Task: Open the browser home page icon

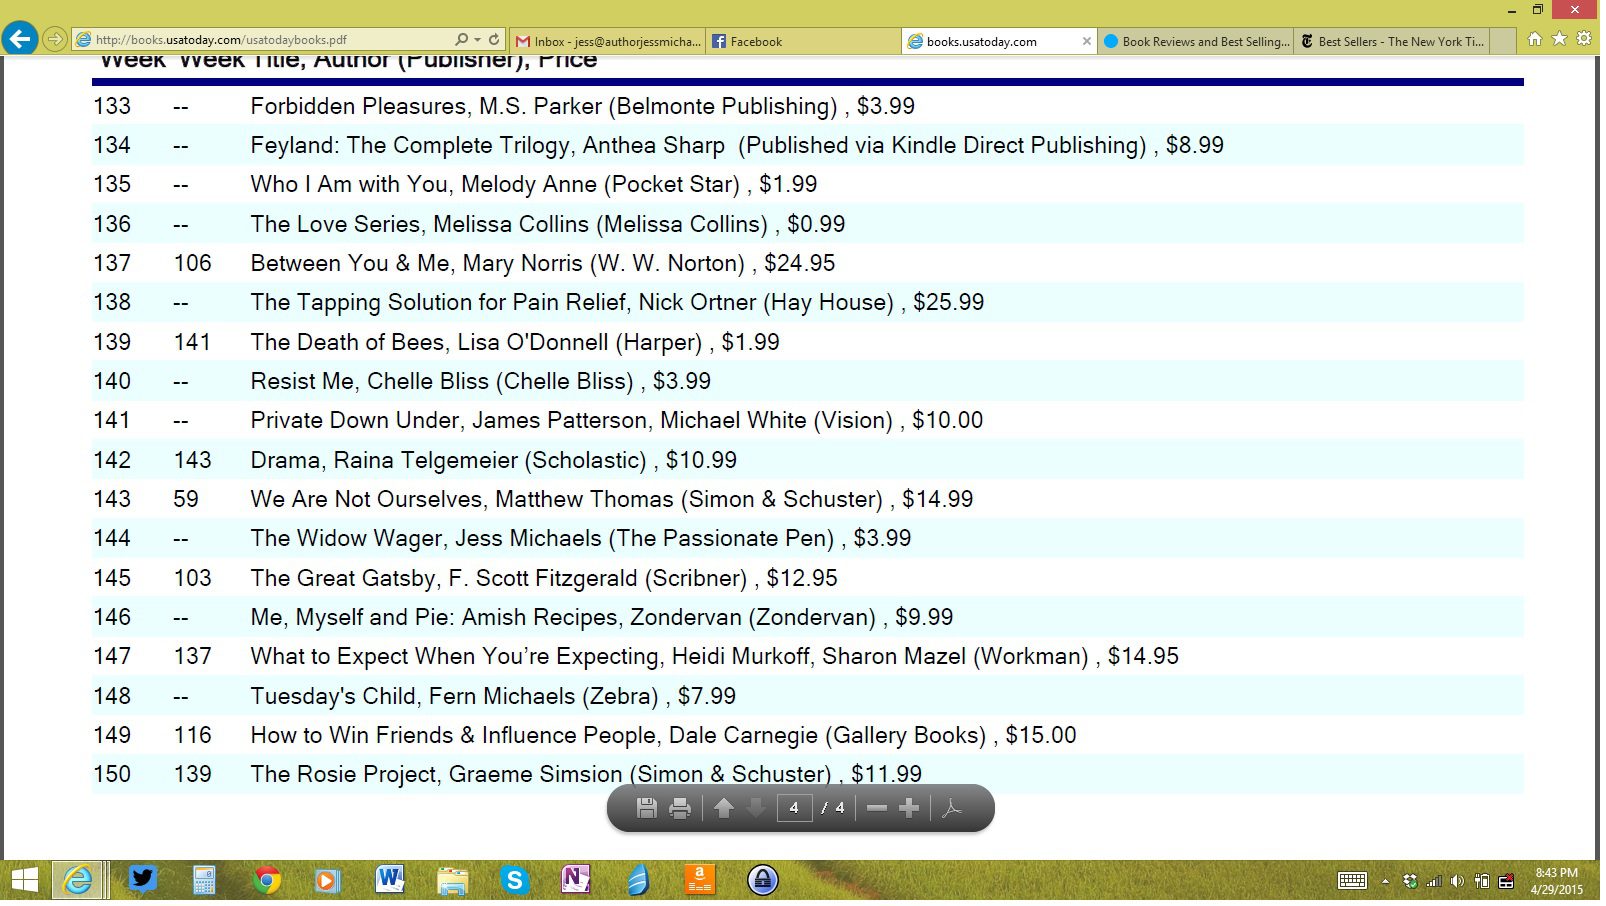Action: tap(1535, 39)
